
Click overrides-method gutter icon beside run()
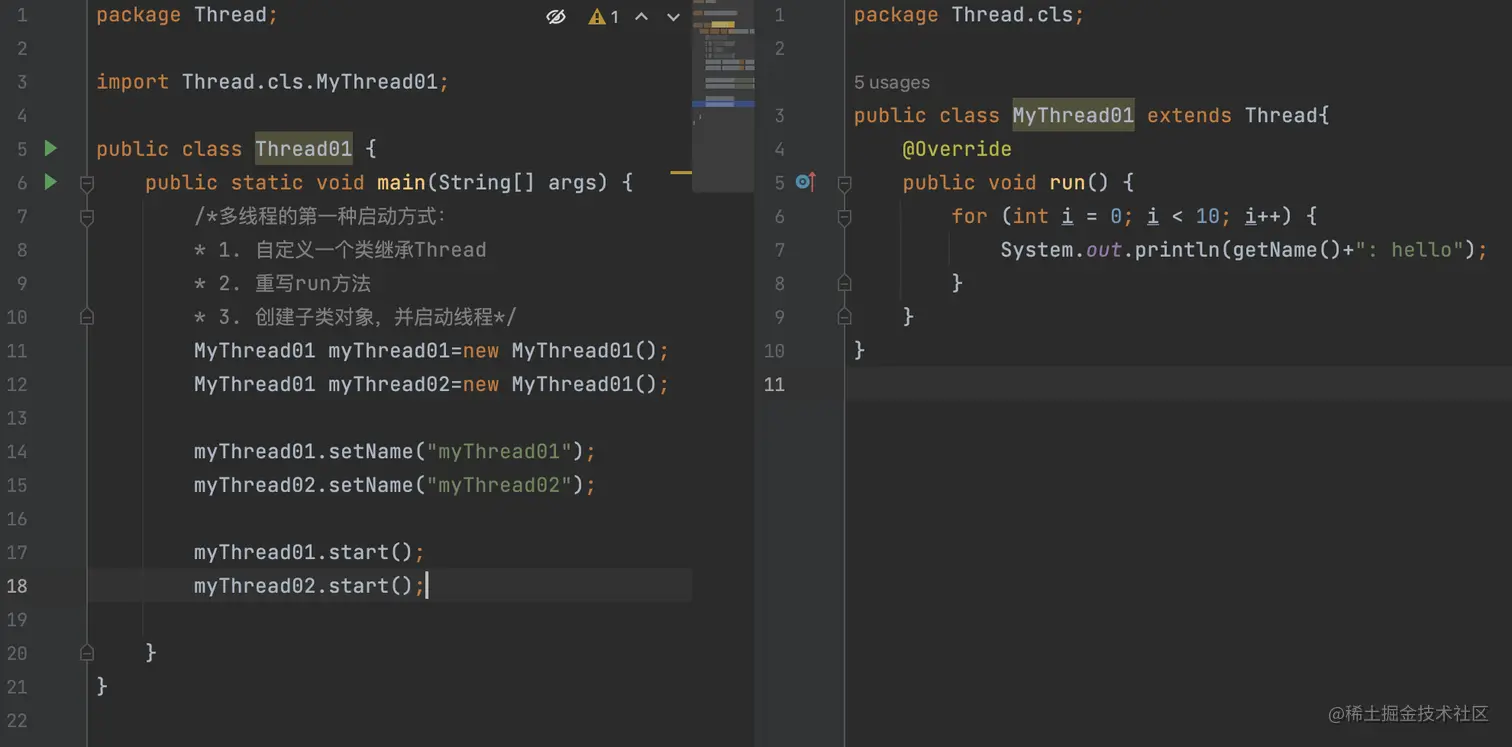pyautogui.click(x=806, y=182)
